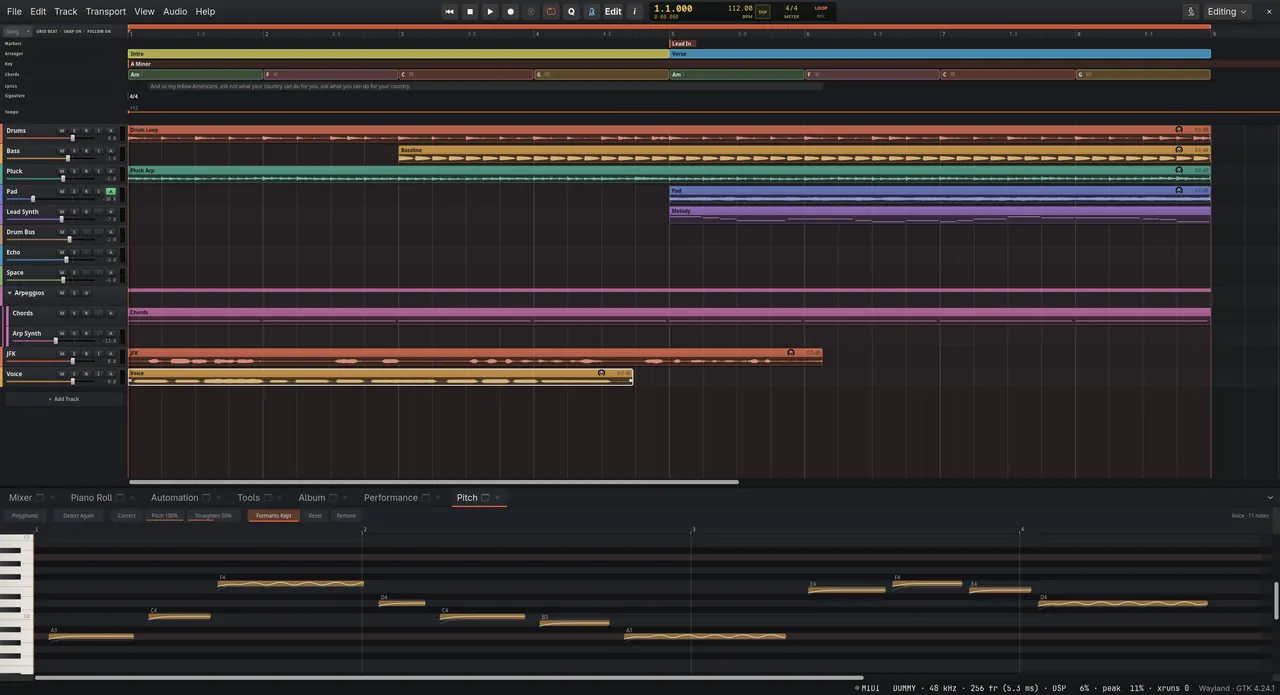Click the Straighten 50% control
The height and width of the screenshot is (695, 1280).
click(x=213, y=516)
